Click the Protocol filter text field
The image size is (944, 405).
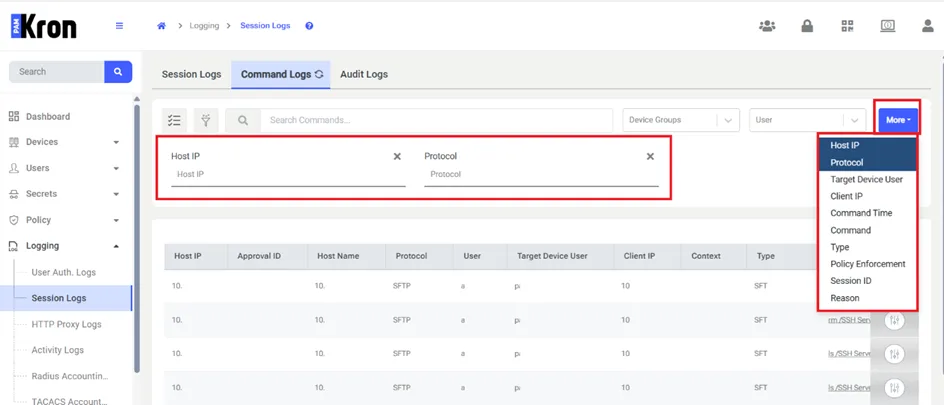tap(541, 175)
